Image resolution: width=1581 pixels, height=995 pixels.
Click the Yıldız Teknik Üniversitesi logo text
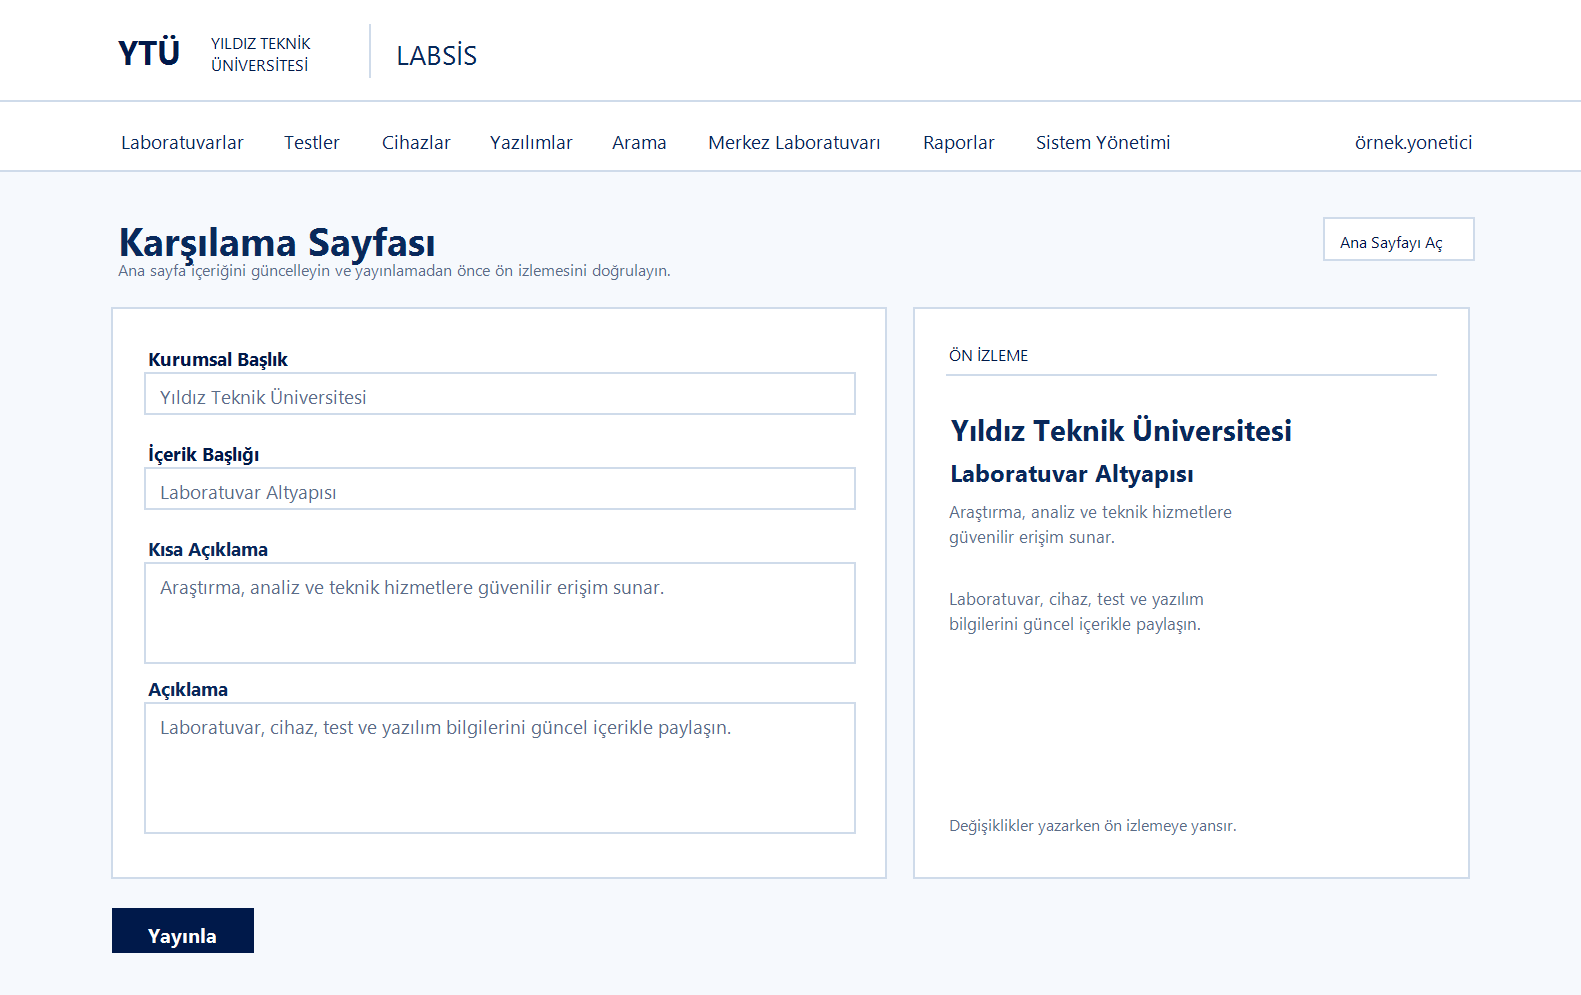260,54
